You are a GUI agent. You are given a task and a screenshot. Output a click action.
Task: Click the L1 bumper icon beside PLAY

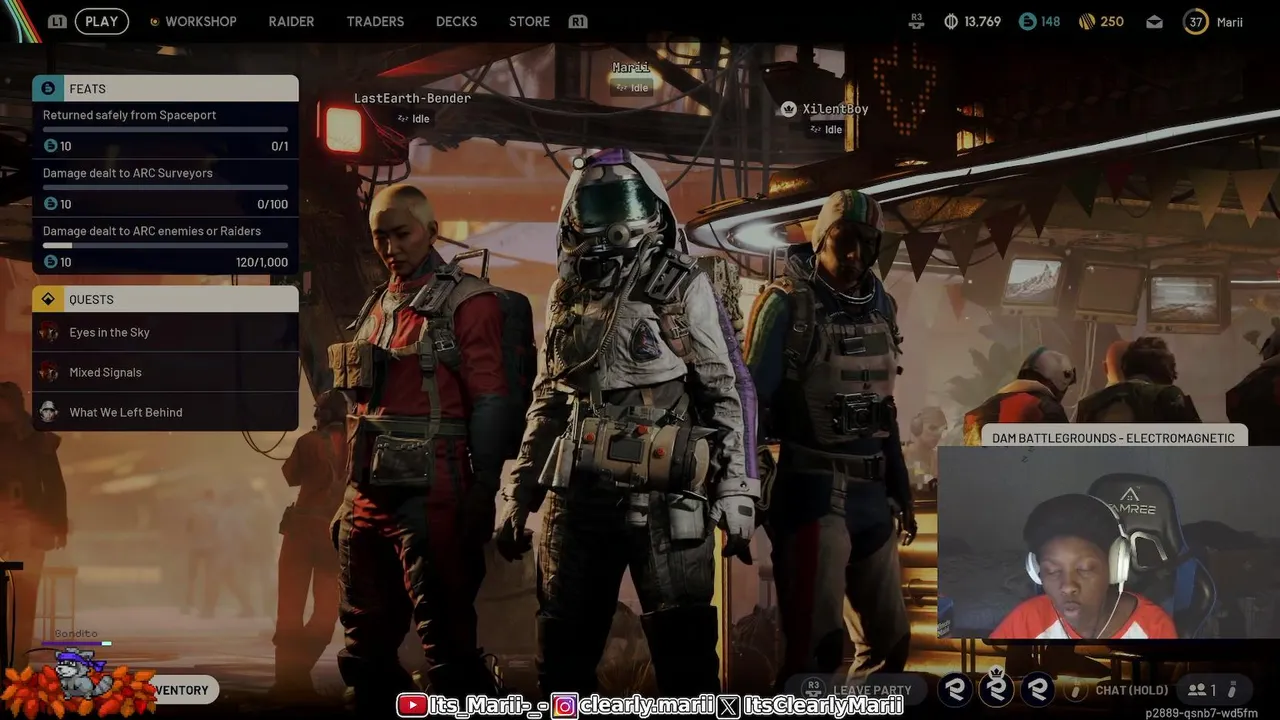coord(58,21)
